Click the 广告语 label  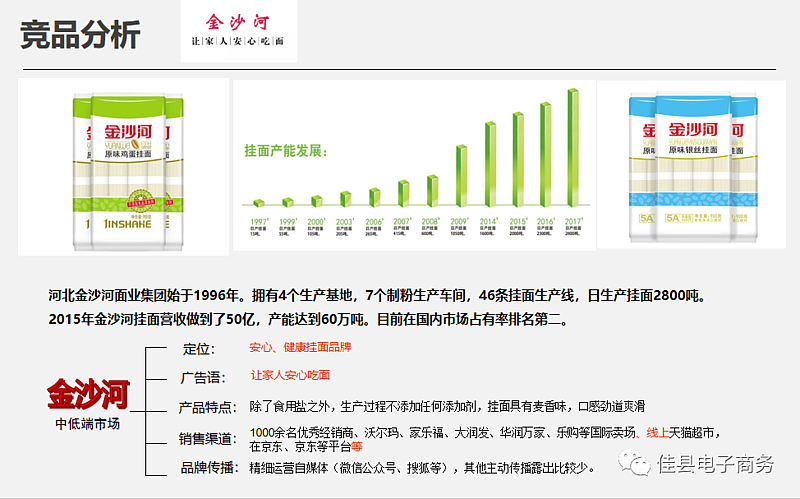[x=203, y=378]
